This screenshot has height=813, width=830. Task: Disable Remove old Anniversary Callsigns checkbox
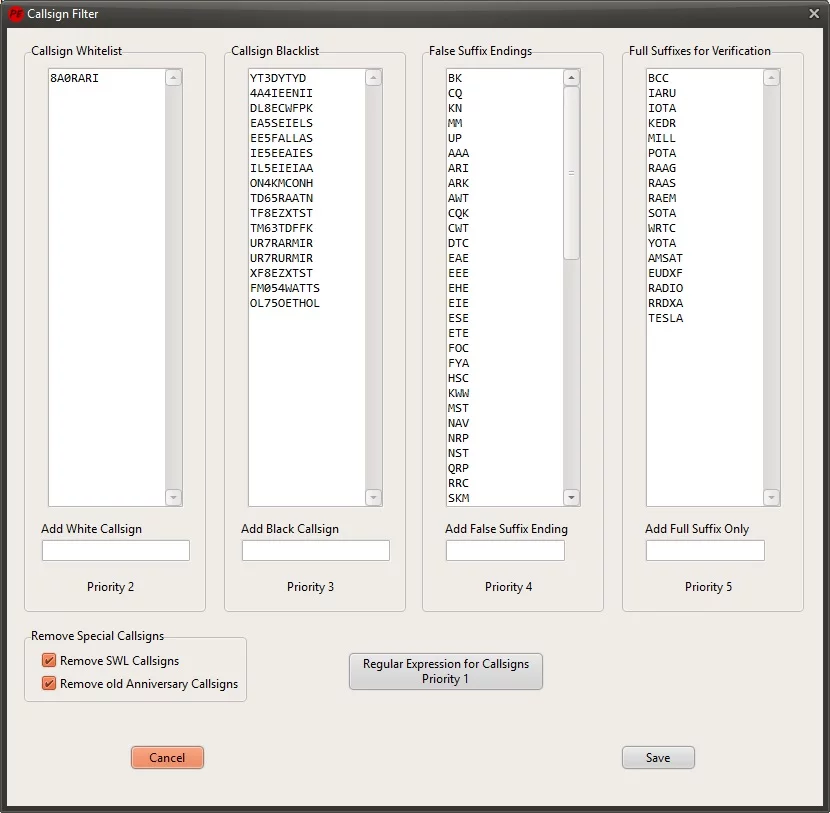49,684
